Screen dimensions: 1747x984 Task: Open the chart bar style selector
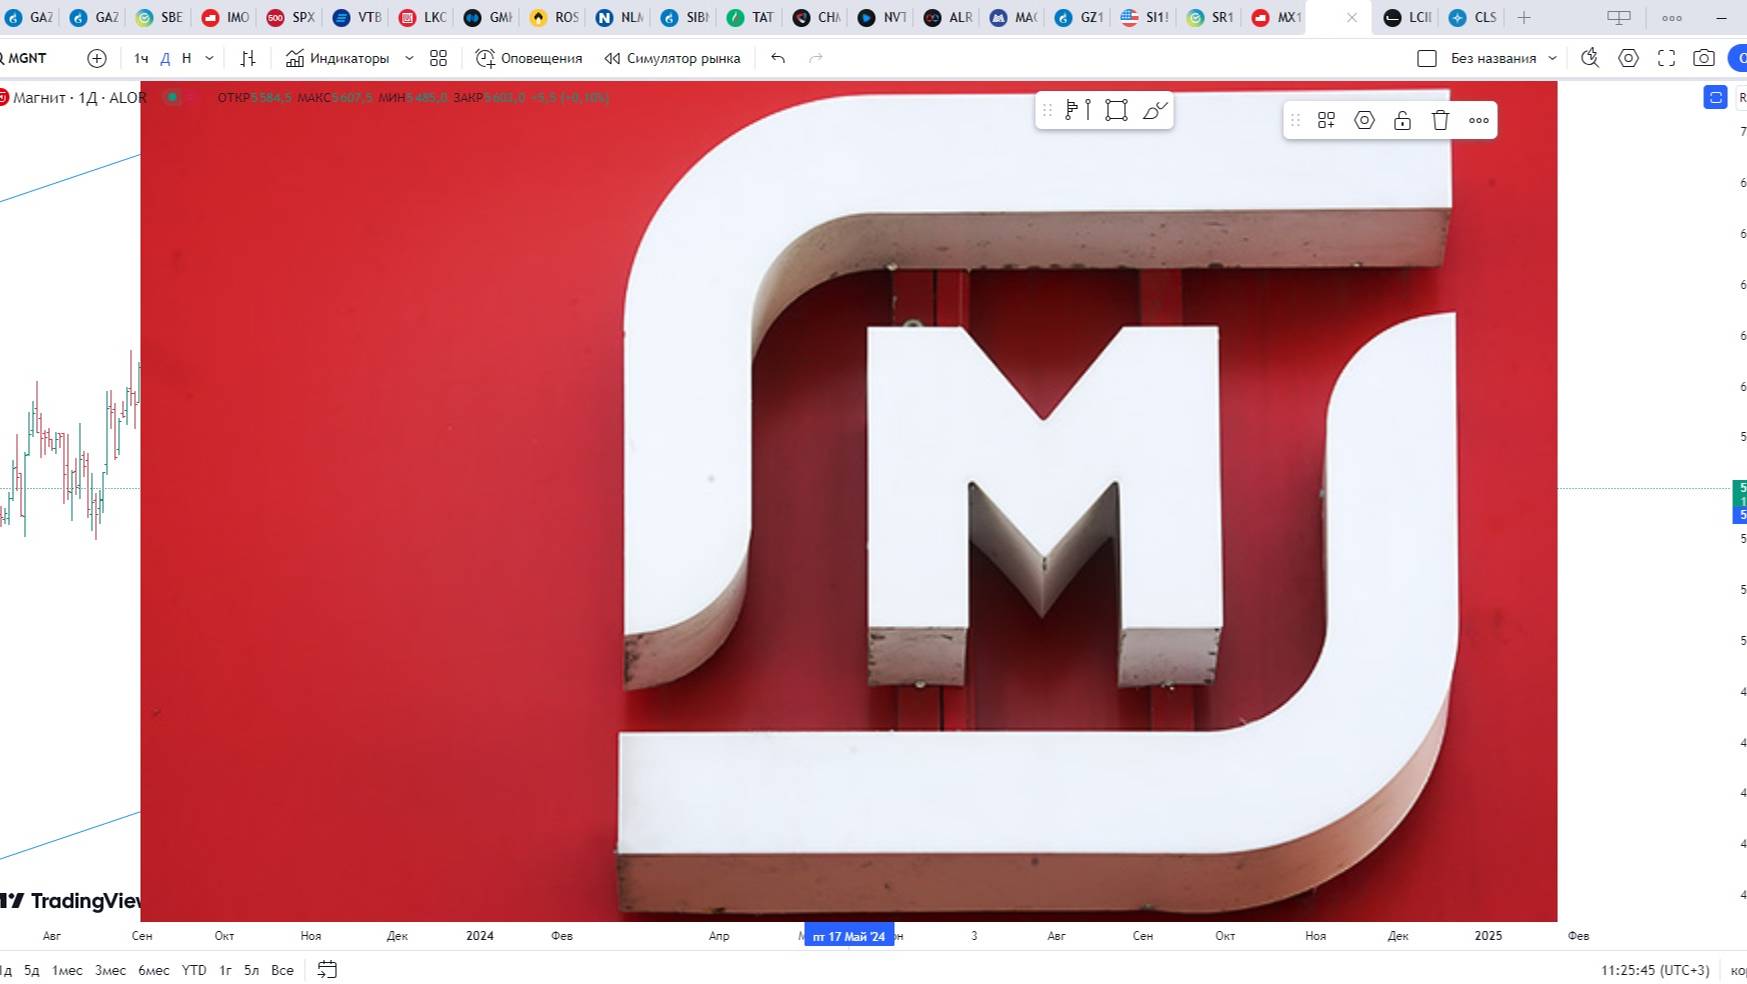point(248,58)
